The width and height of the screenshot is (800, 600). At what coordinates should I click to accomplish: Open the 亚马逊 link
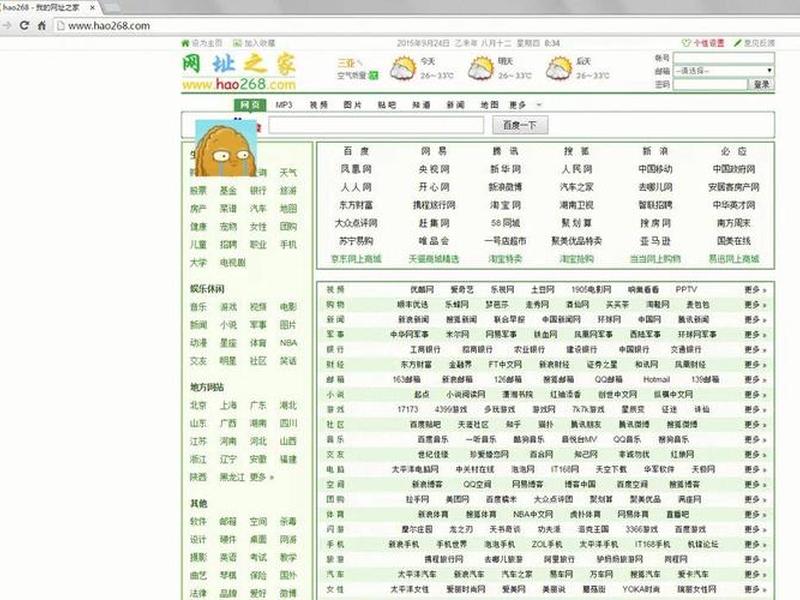coord(655,241)
